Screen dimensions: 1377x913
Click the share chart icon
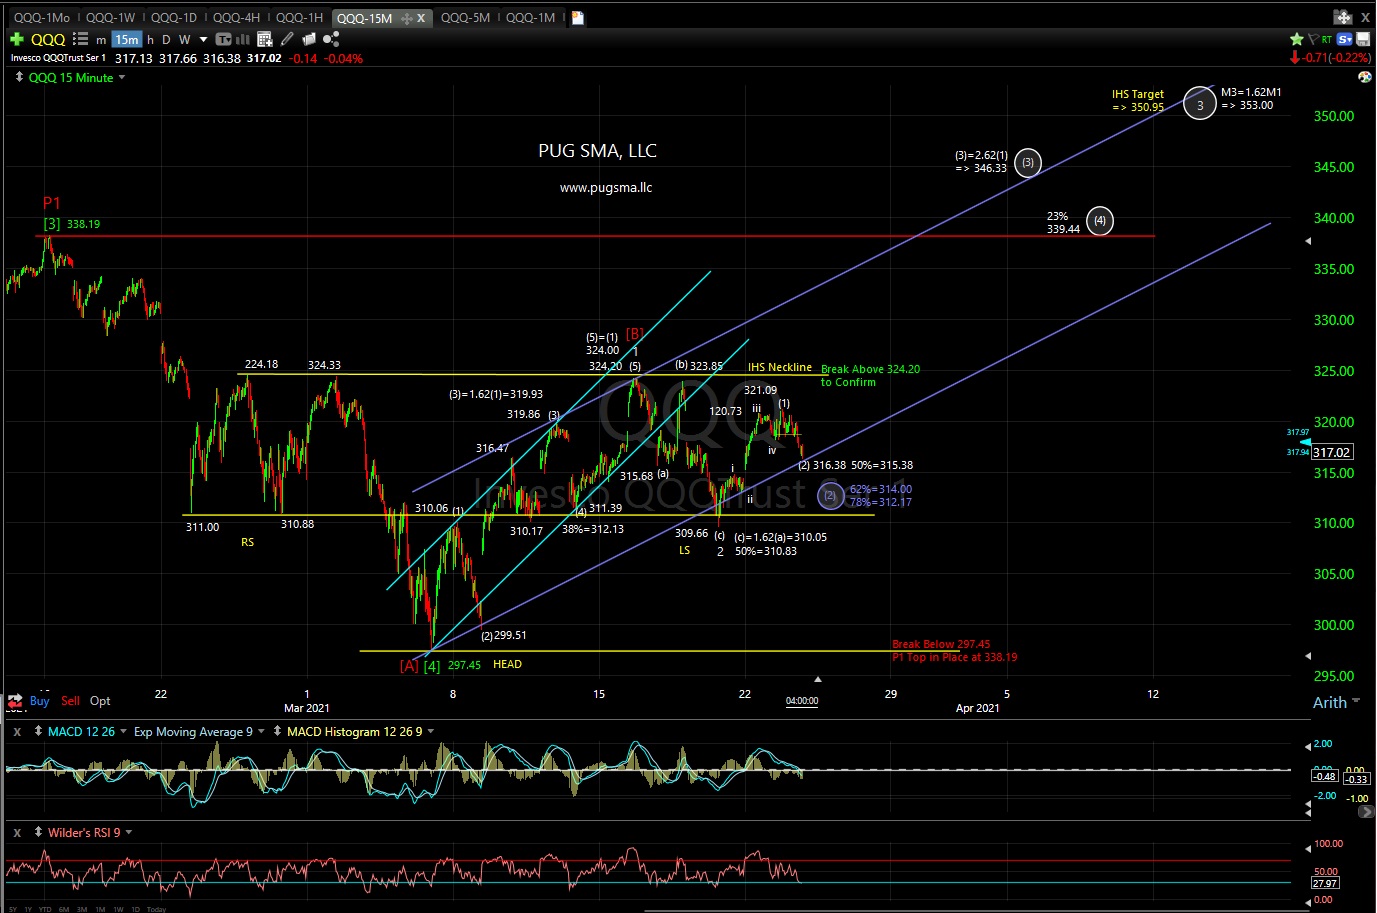coord(331,39)
